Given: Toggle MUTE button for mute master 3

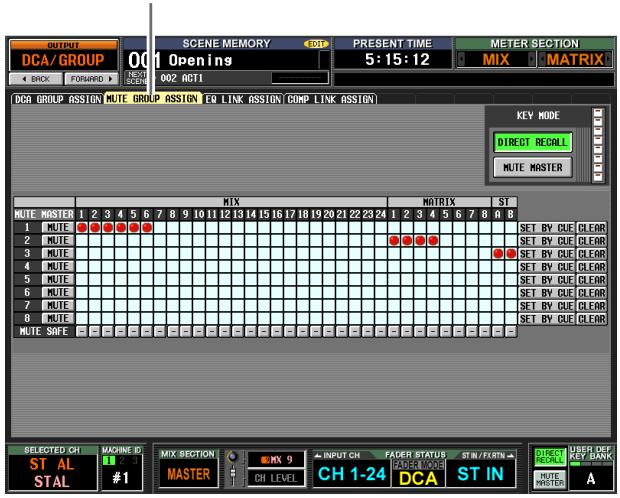Looking at the screenshot, I should pyautogui.click(x=58, y=254).
